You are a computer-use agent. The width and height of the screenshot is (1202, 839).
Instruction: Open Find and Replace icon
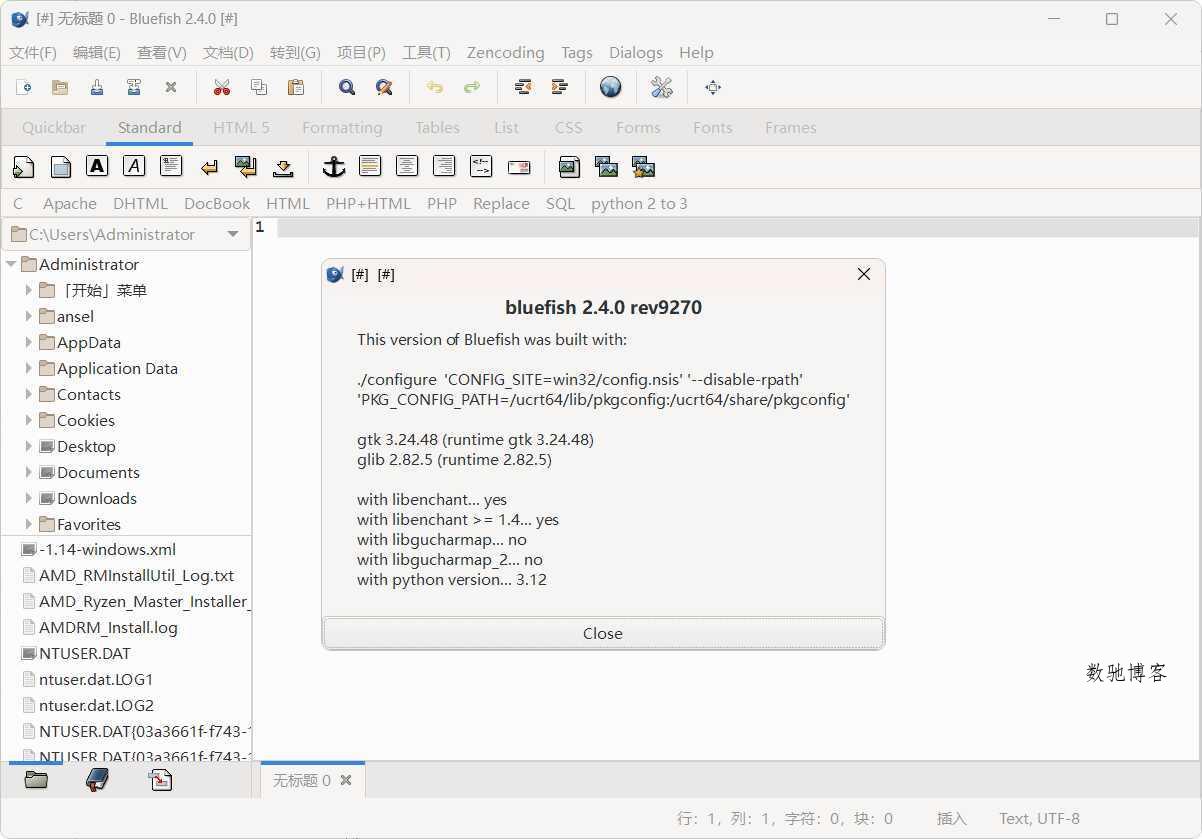coord(384,87)
